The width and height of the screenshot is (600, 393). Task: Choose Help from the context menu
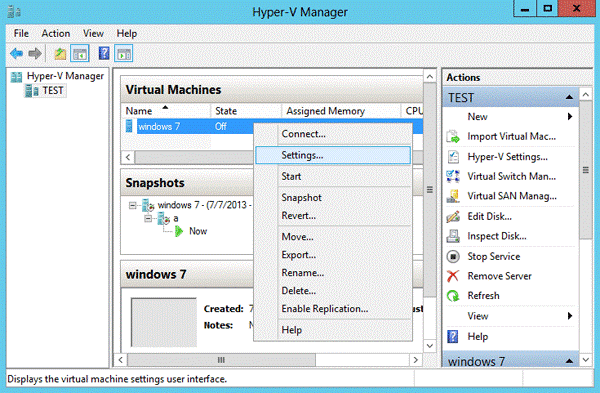coord(333,330)
